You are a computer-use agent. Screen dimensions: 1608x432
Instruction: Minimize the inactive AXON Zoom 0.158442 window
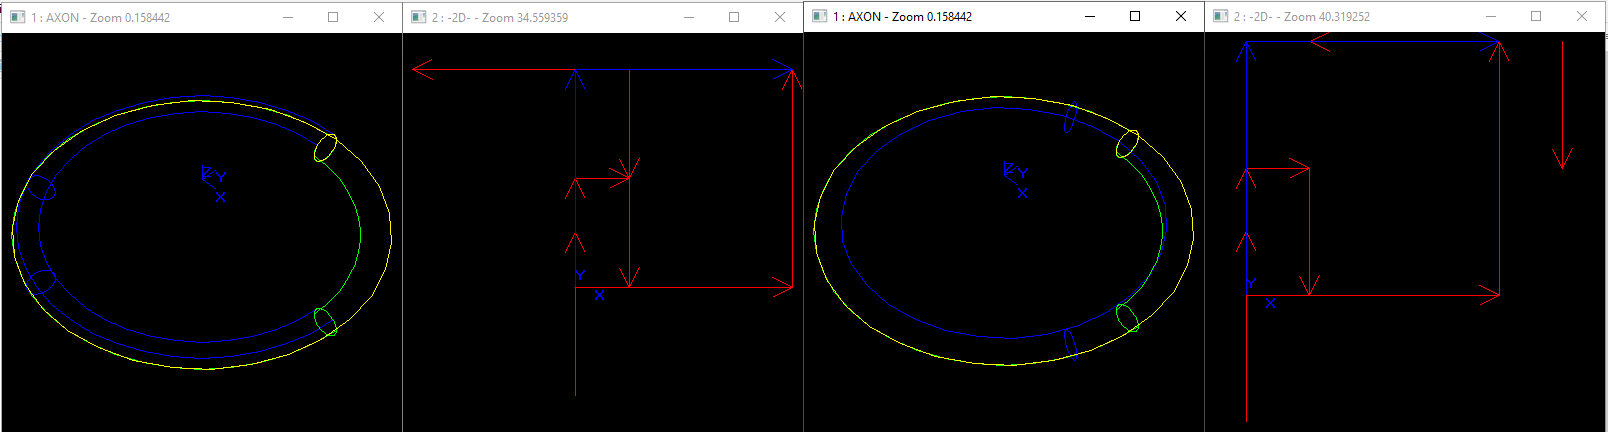pos(288,17)
